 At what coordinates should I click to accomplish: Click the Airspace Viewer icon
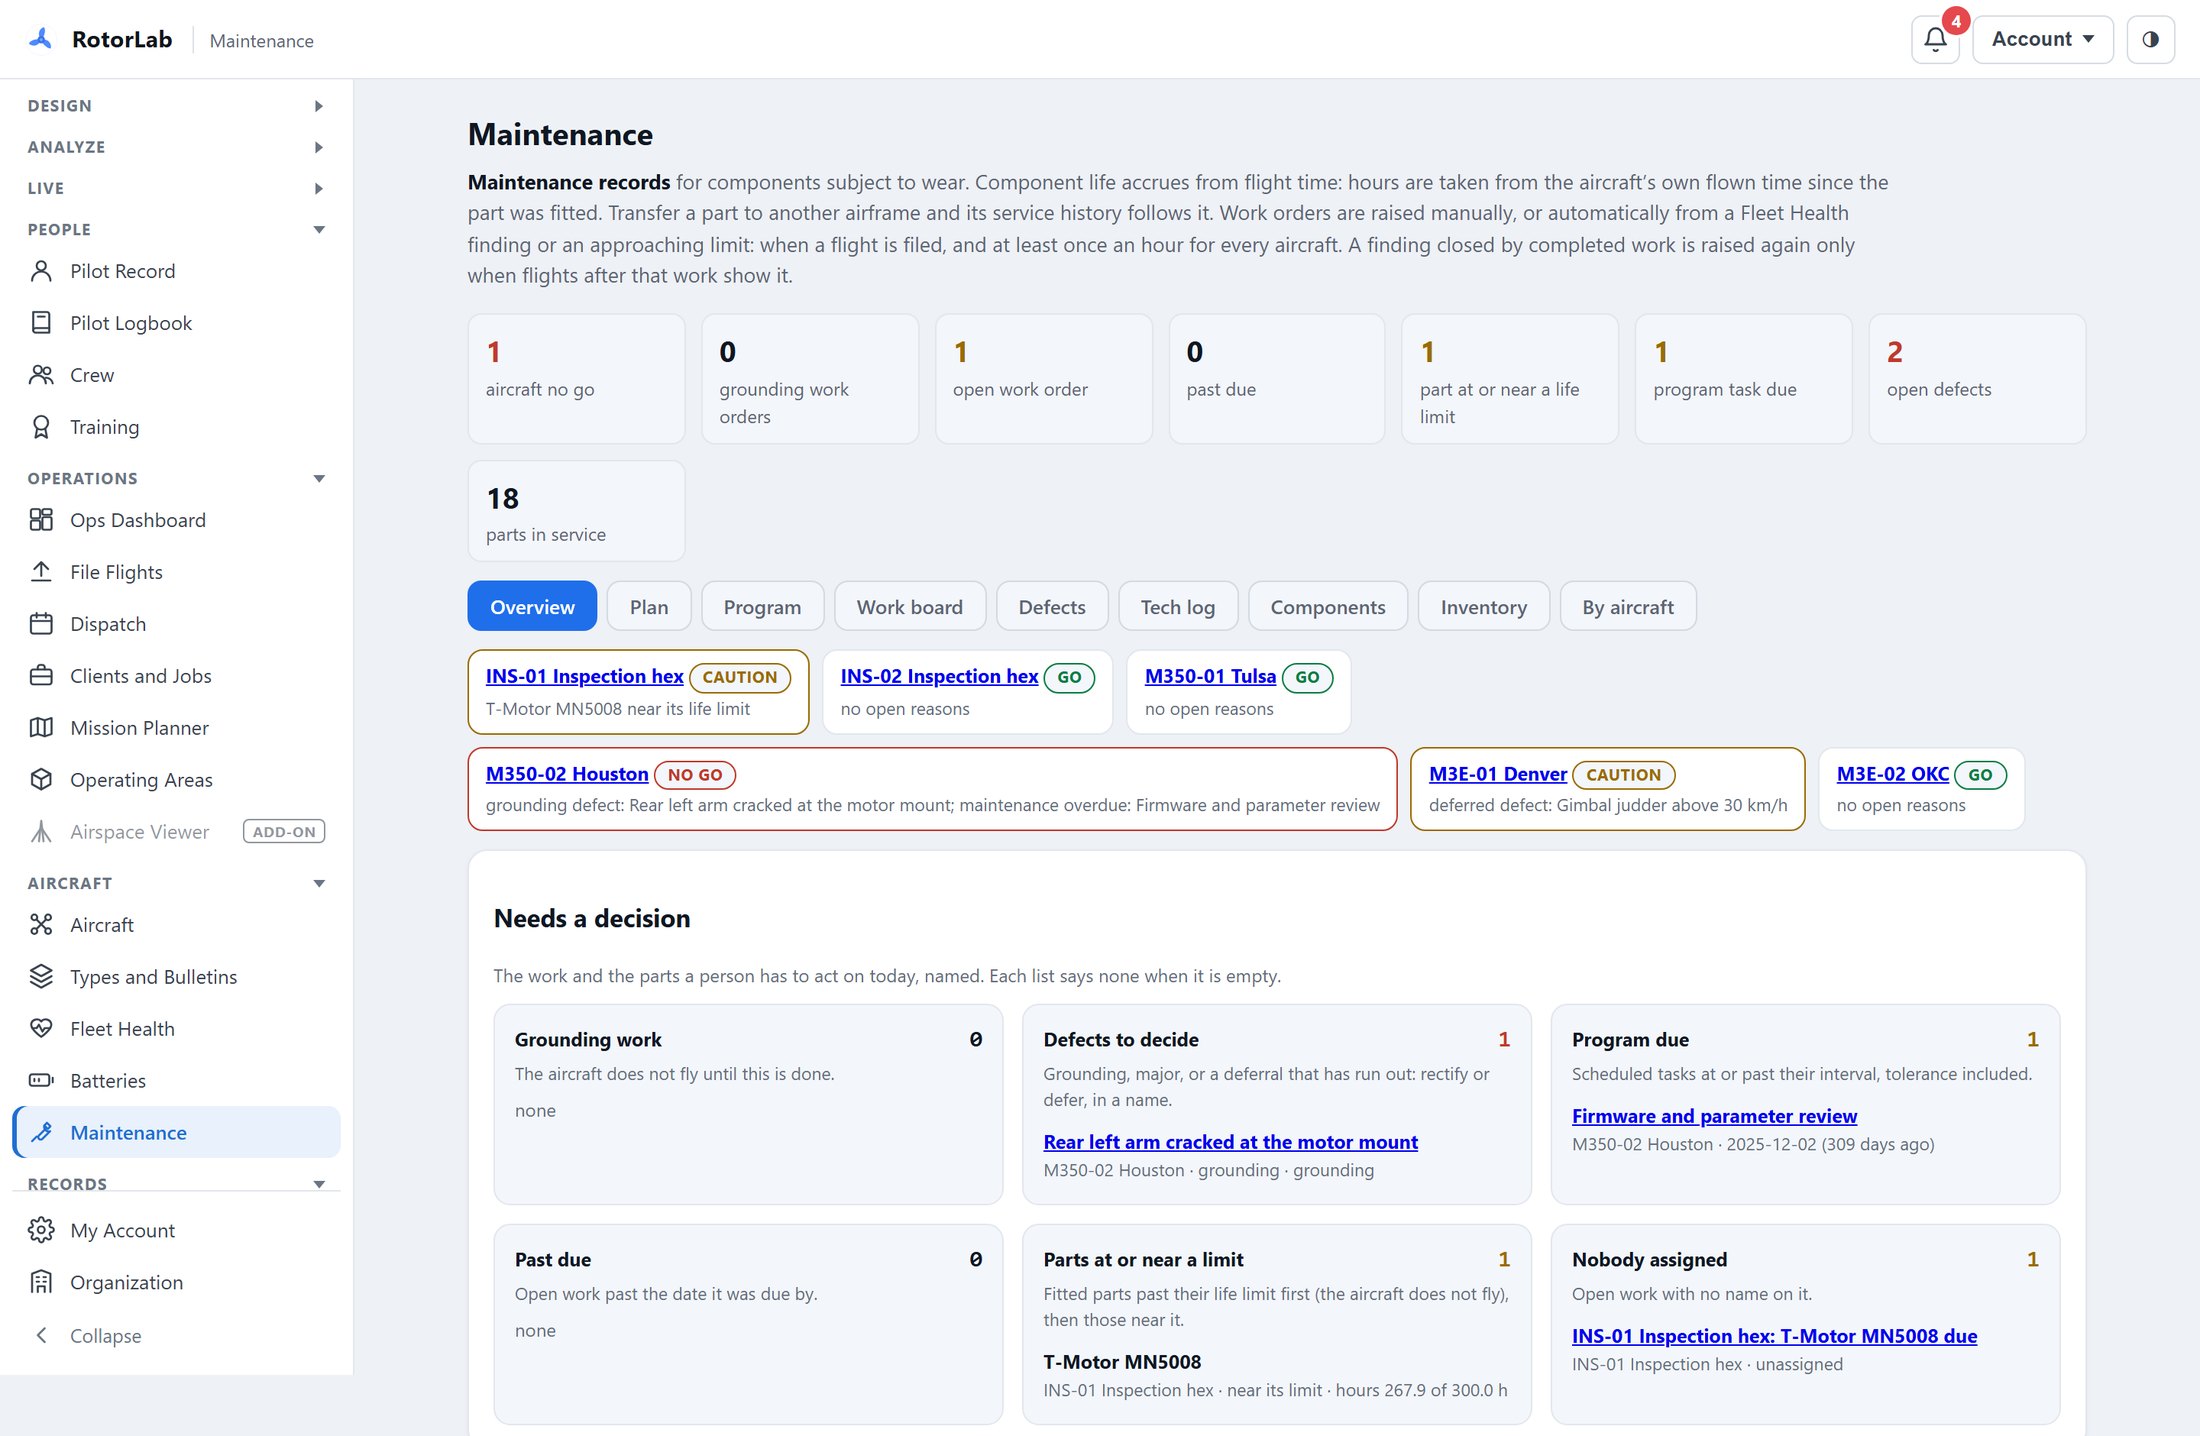click(41, 832)
